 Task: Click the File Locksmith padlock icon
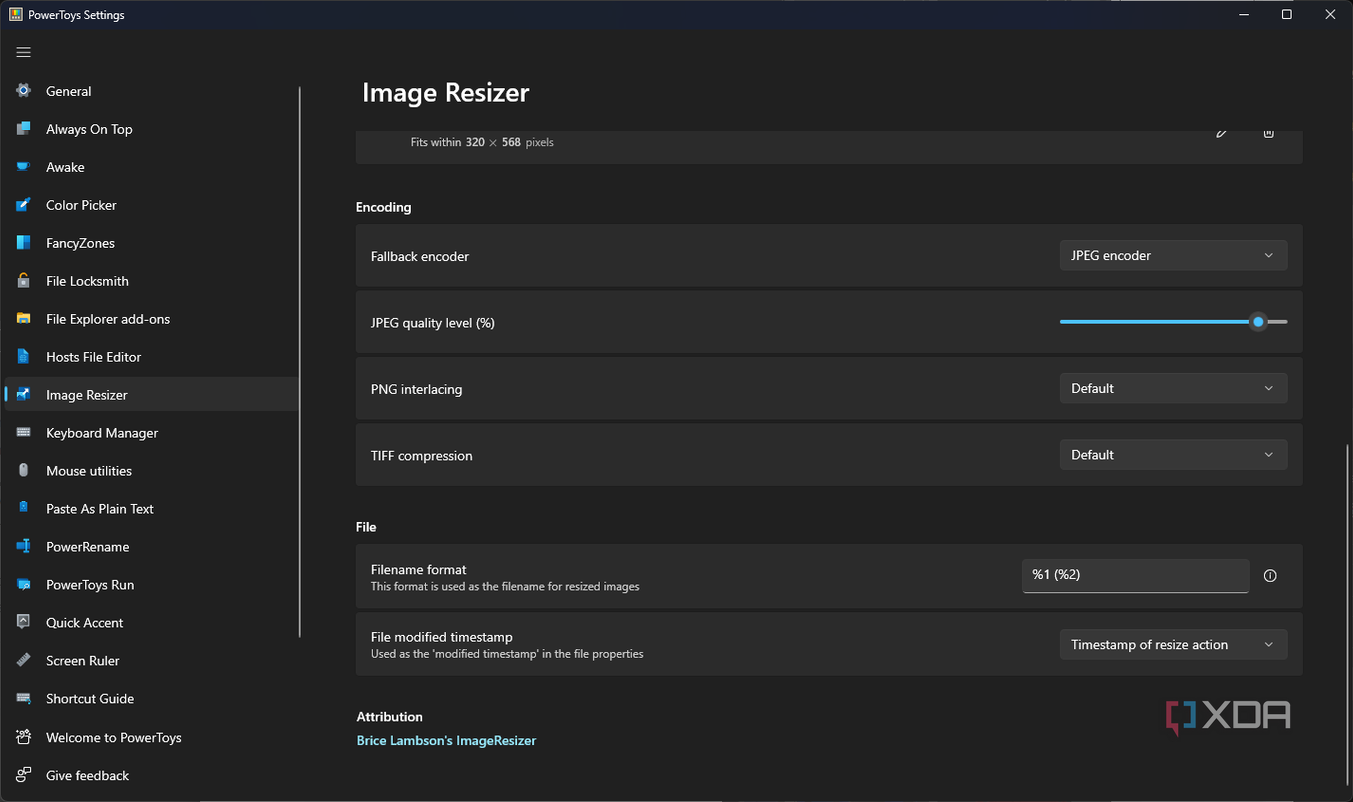tap(24, 281)
